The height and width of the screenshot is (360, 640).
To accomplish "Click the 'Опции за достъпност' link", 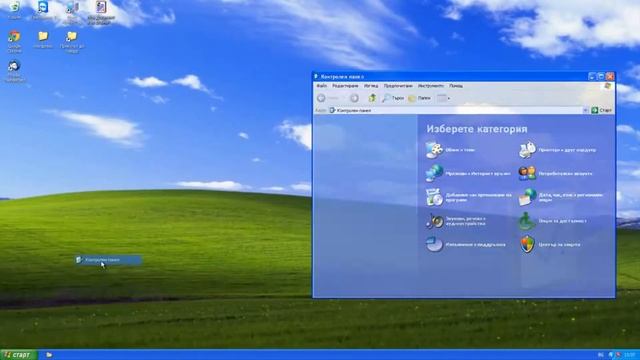I will (x=562, y=221).
